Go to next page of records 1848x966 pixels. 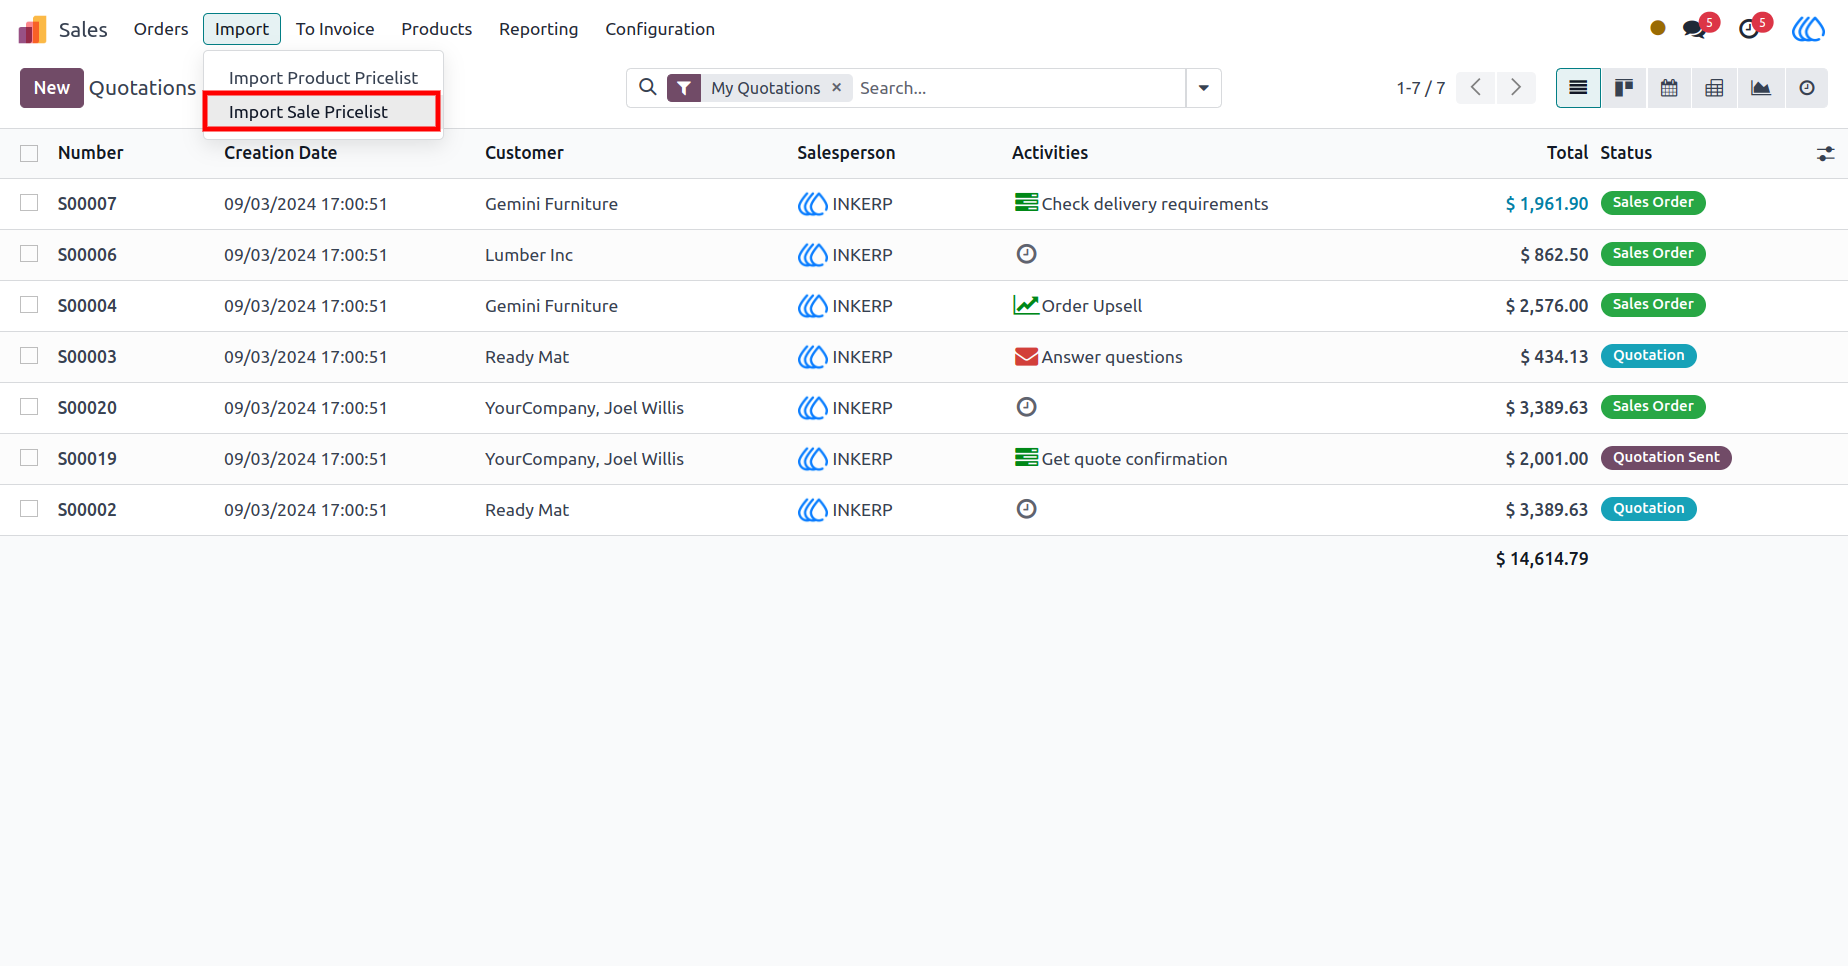point(1516,88)
